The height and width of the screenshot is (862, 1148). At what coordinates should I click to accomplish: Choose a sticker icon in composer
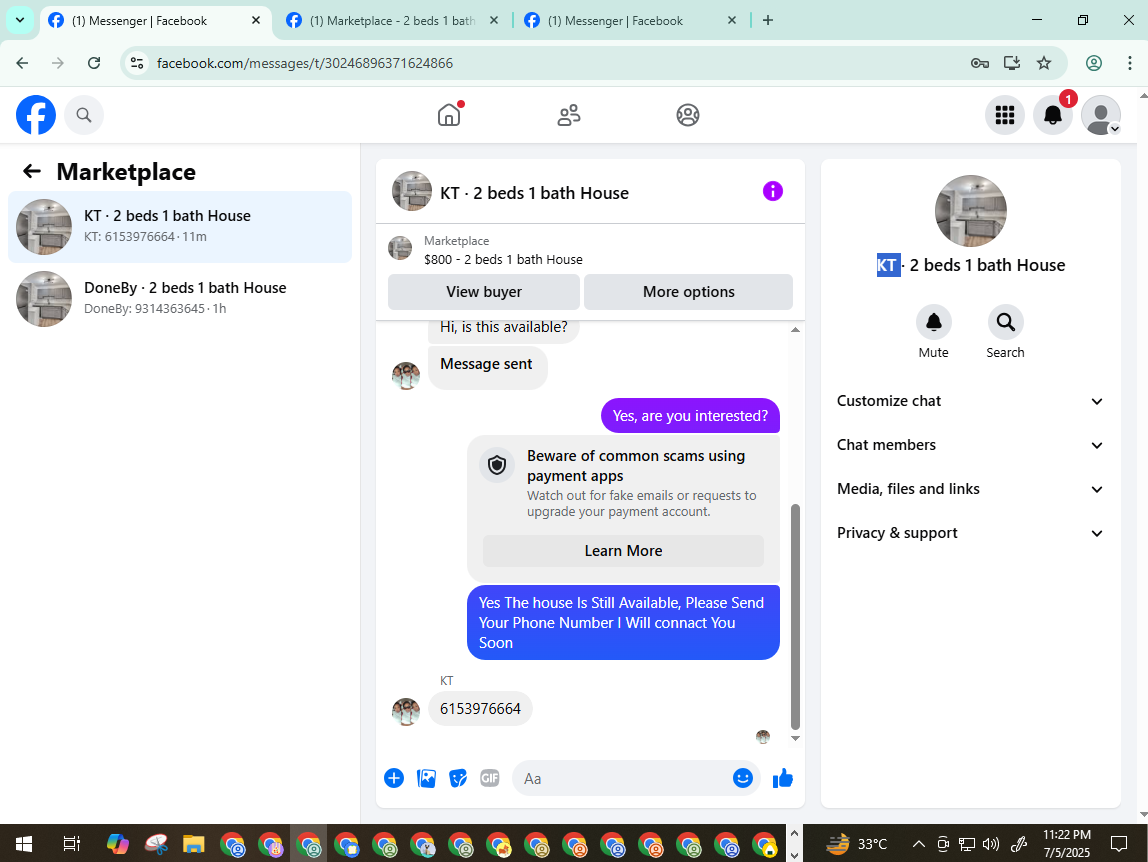tap(458, 779)
